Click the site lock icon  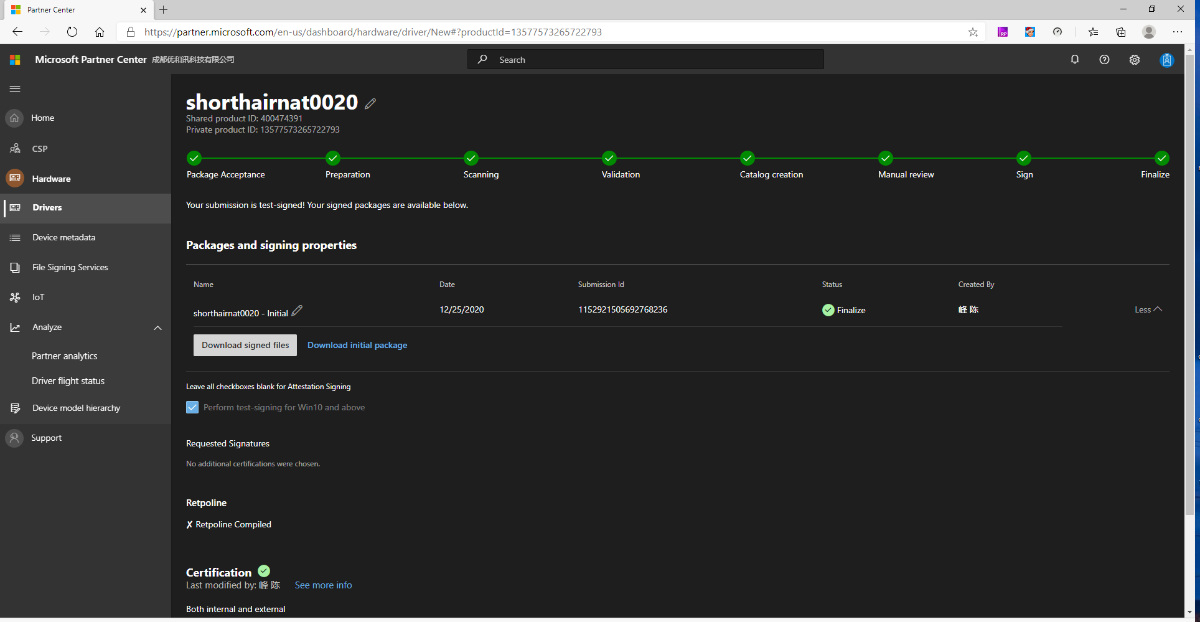131,32
